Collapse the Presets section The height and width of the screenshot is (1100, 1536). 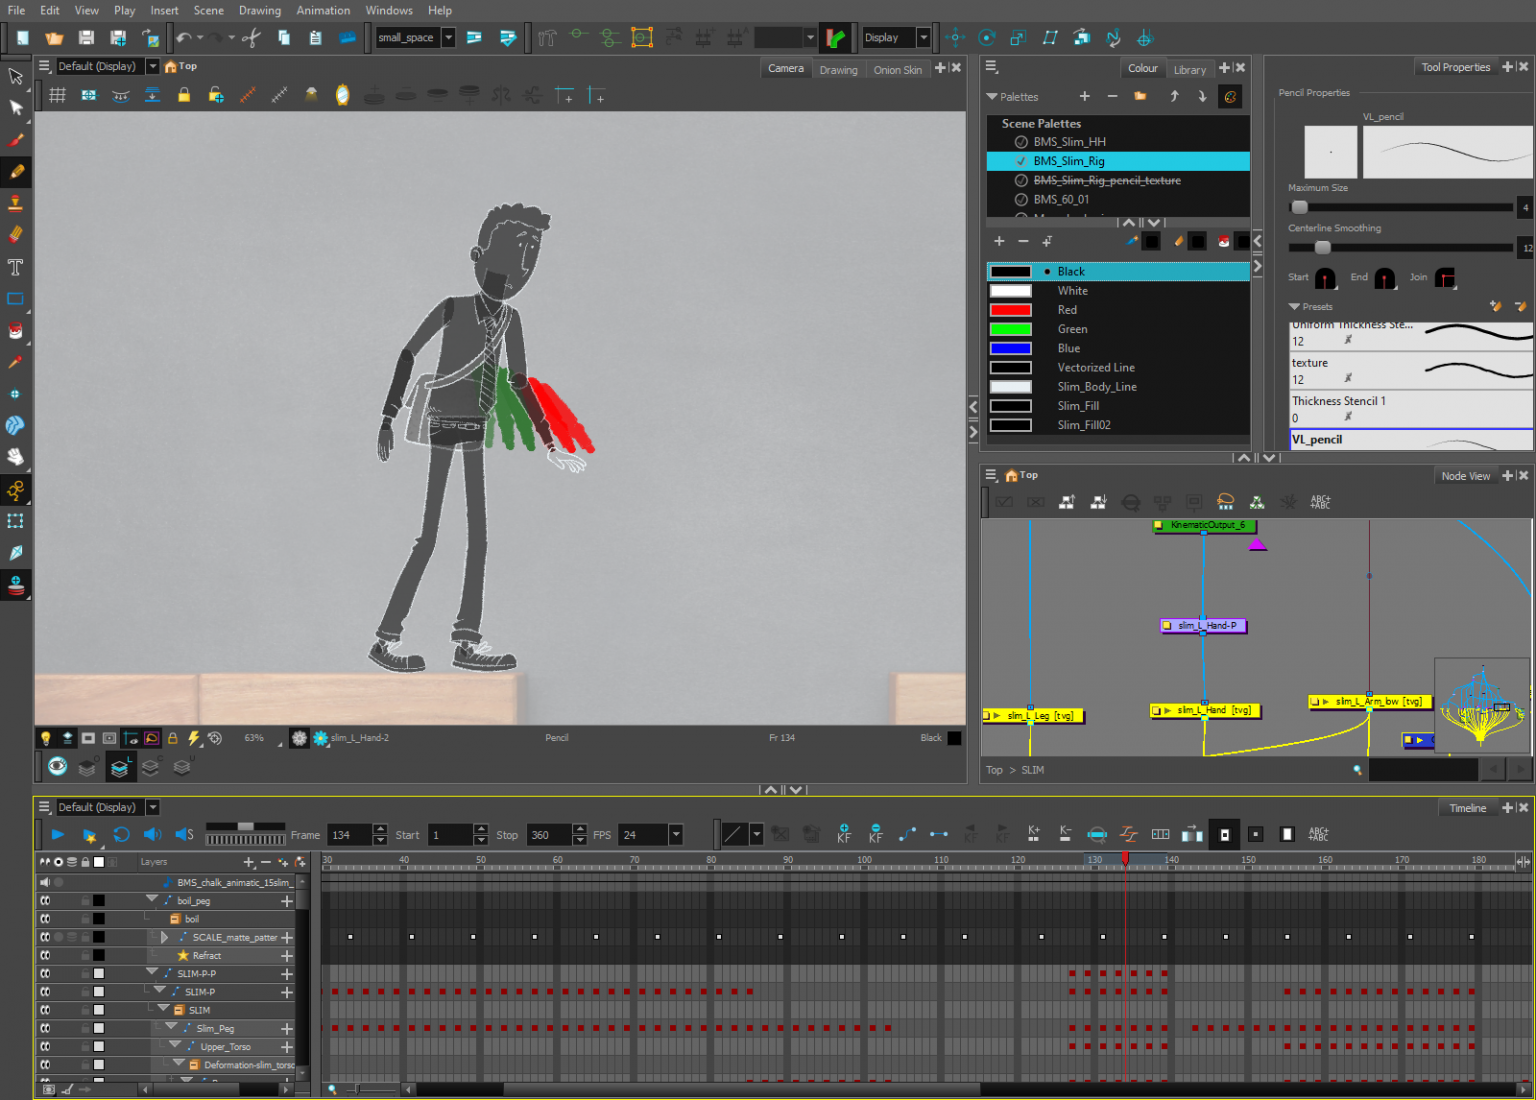point(1294,307)
